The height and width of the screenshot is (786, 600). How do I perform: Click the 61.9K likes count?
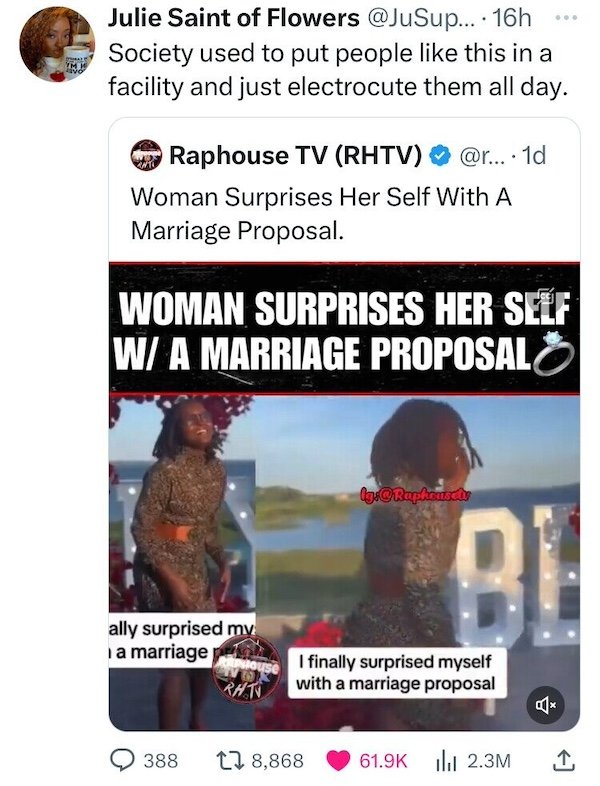click(x=383, y=761)
